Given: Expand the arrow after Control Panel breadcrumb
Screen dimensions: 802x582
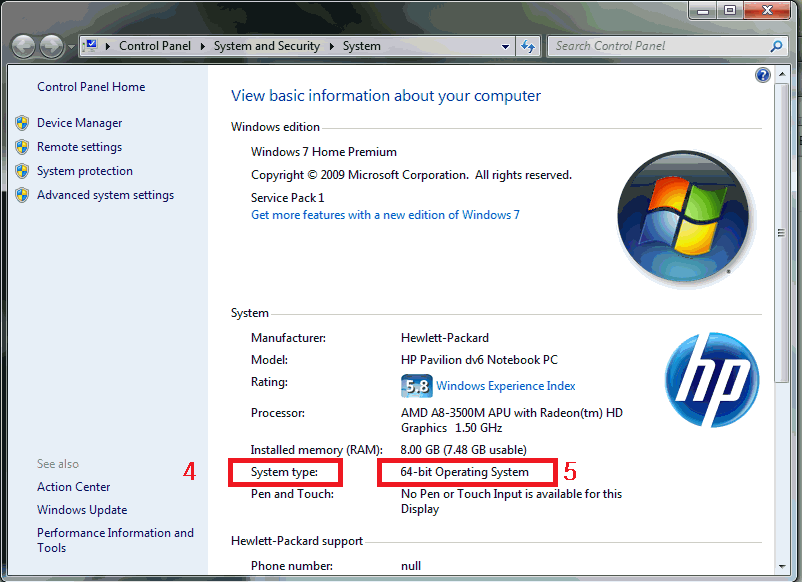Looking at the screenshot, I should 202,46.
